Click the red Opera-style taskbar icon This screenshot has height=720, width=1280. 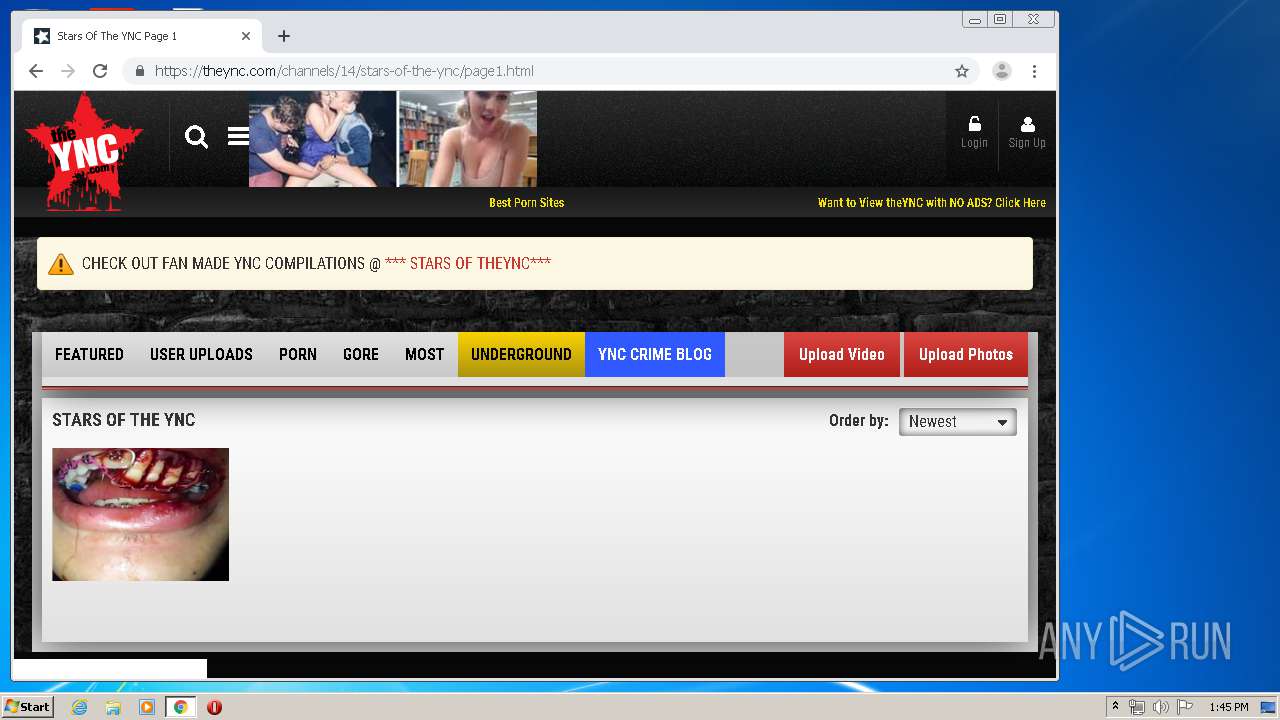click(x=214, y=707)
